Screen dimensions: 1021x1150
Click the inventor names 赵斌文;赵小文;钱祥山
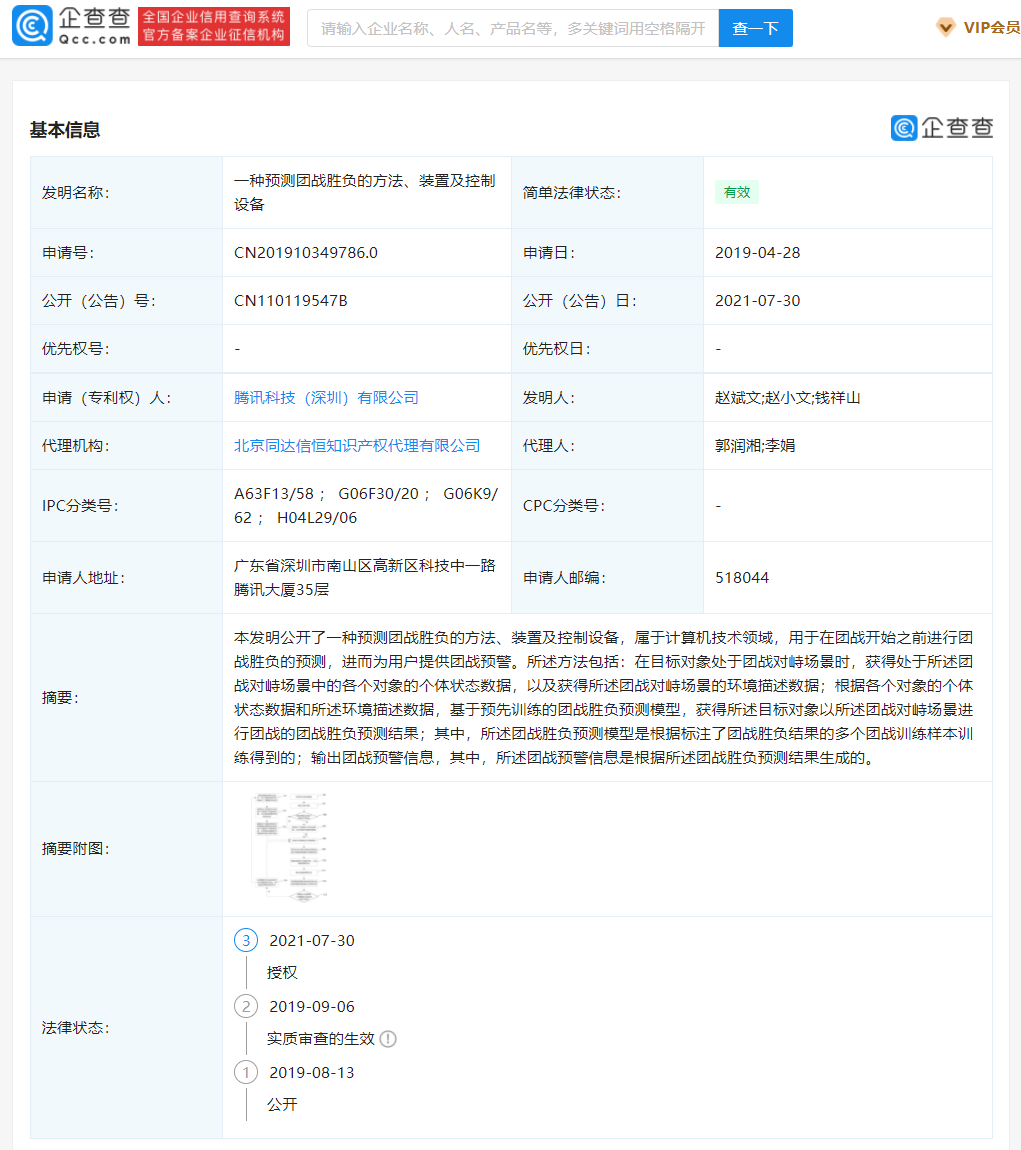pos(788,398)
